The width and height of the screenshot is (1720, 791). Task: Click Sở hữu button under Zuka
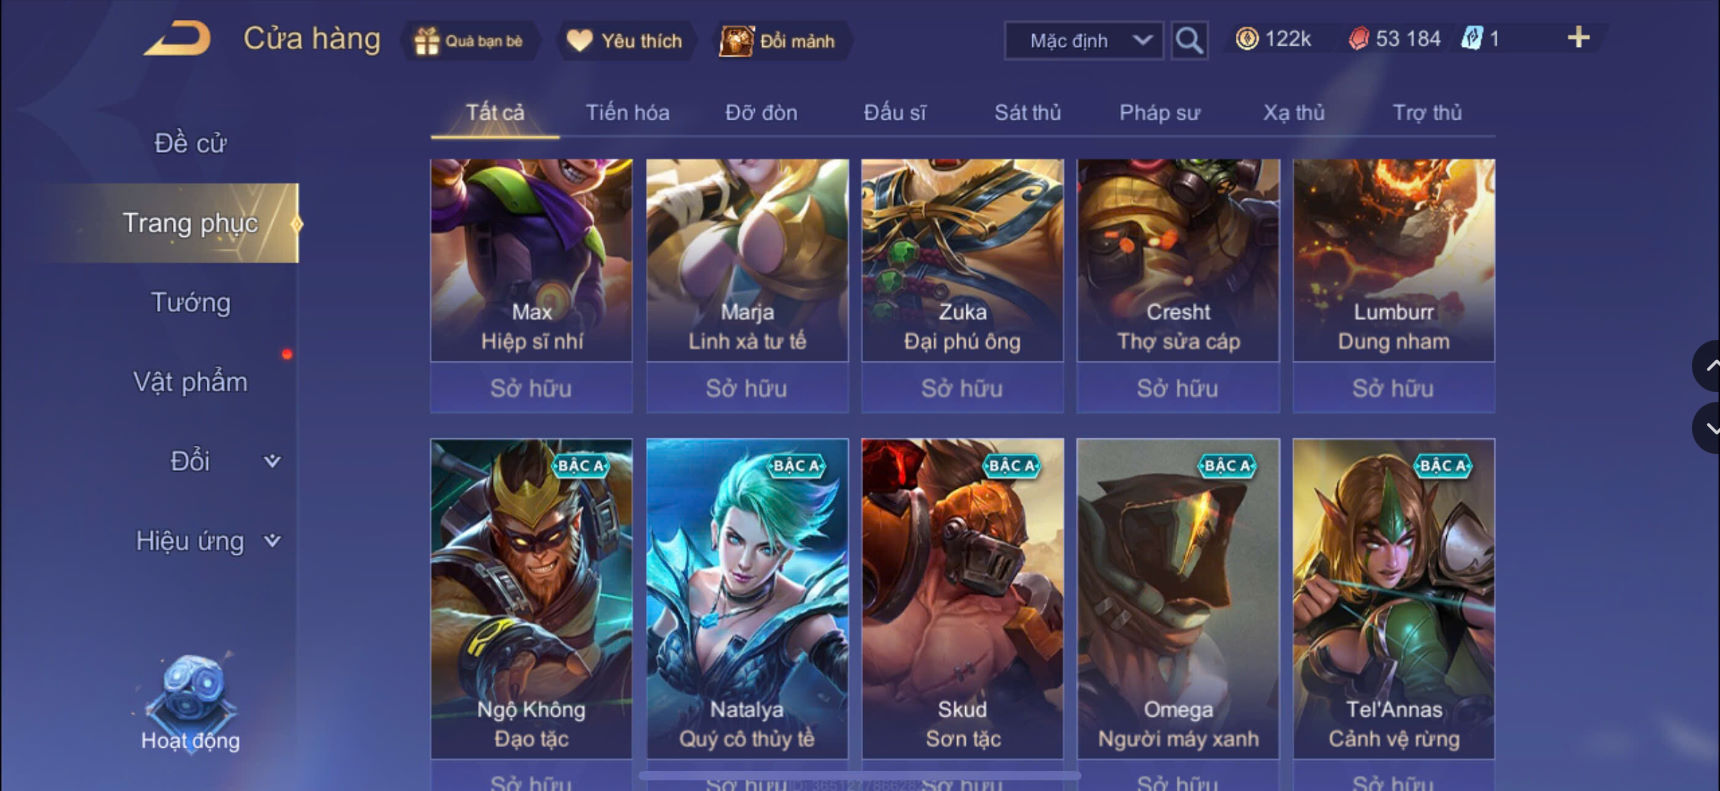[962, 388]
